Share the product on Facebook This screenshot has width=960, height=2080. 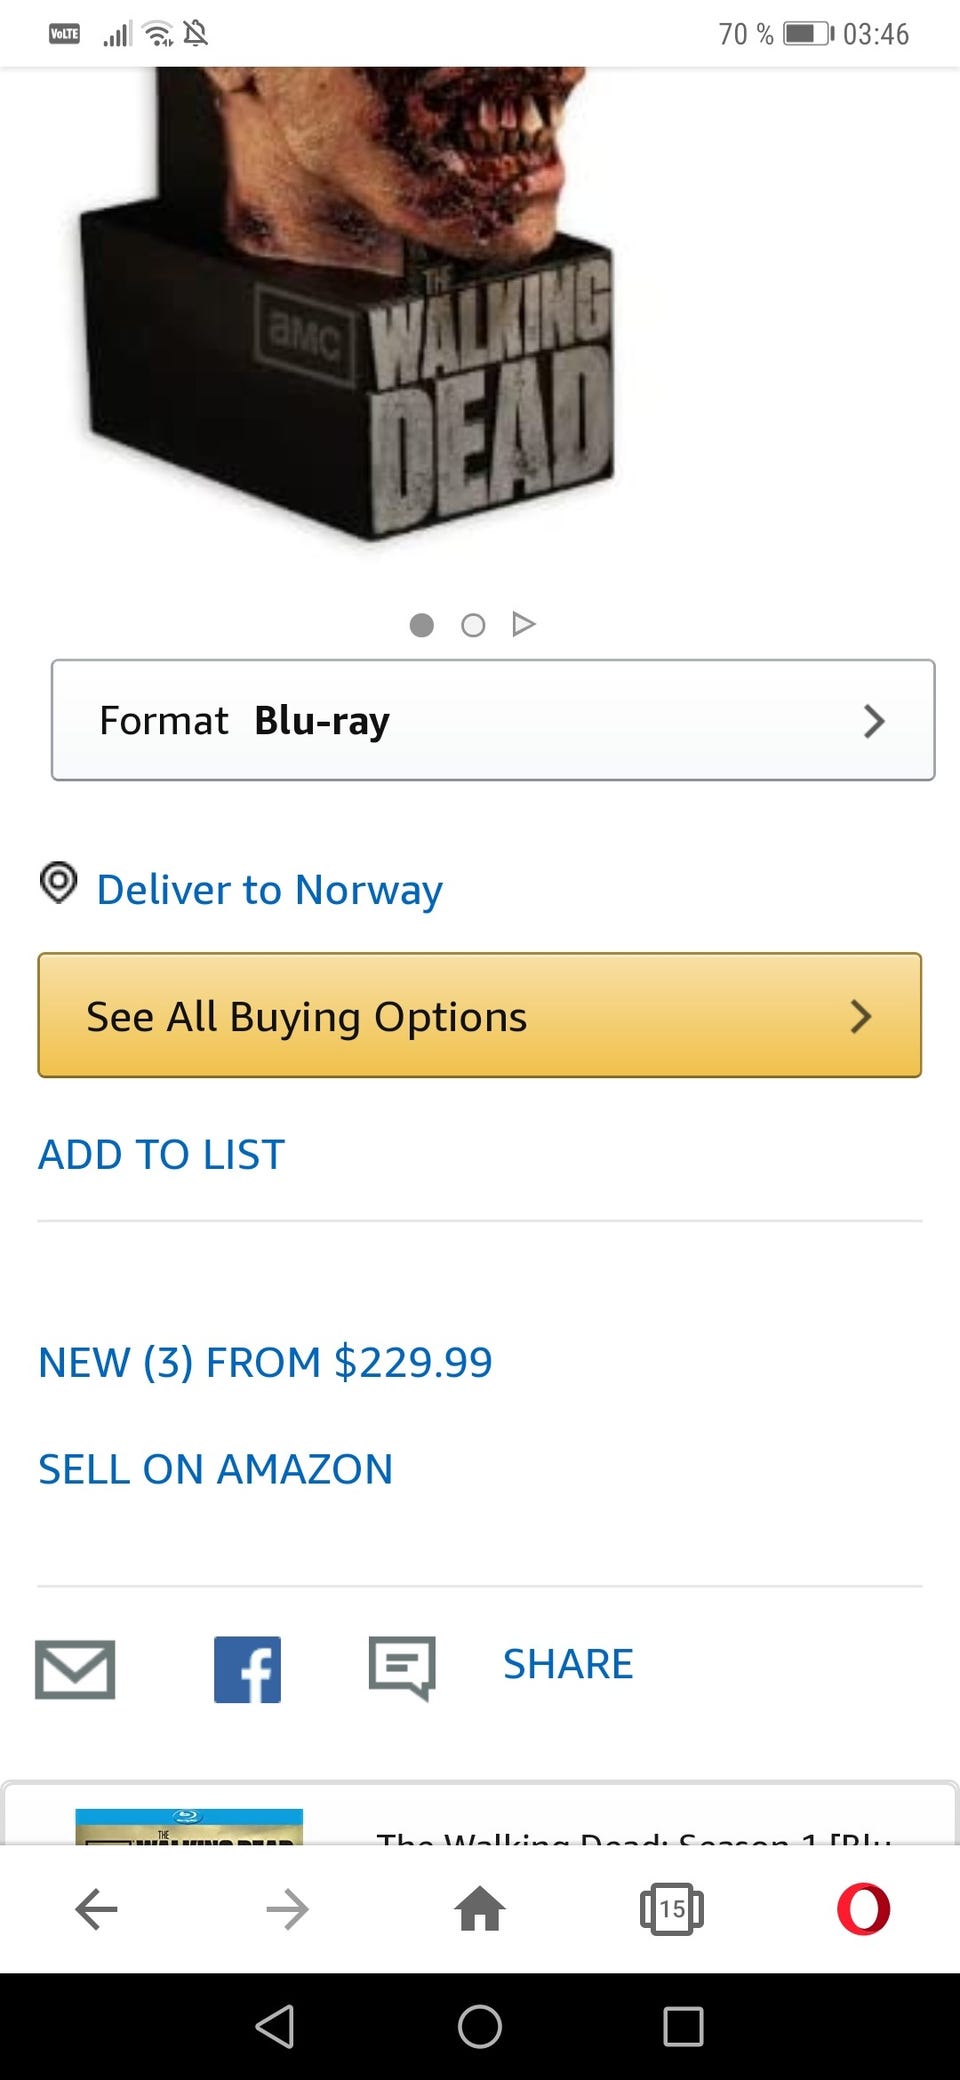(x=247, y=1668)
